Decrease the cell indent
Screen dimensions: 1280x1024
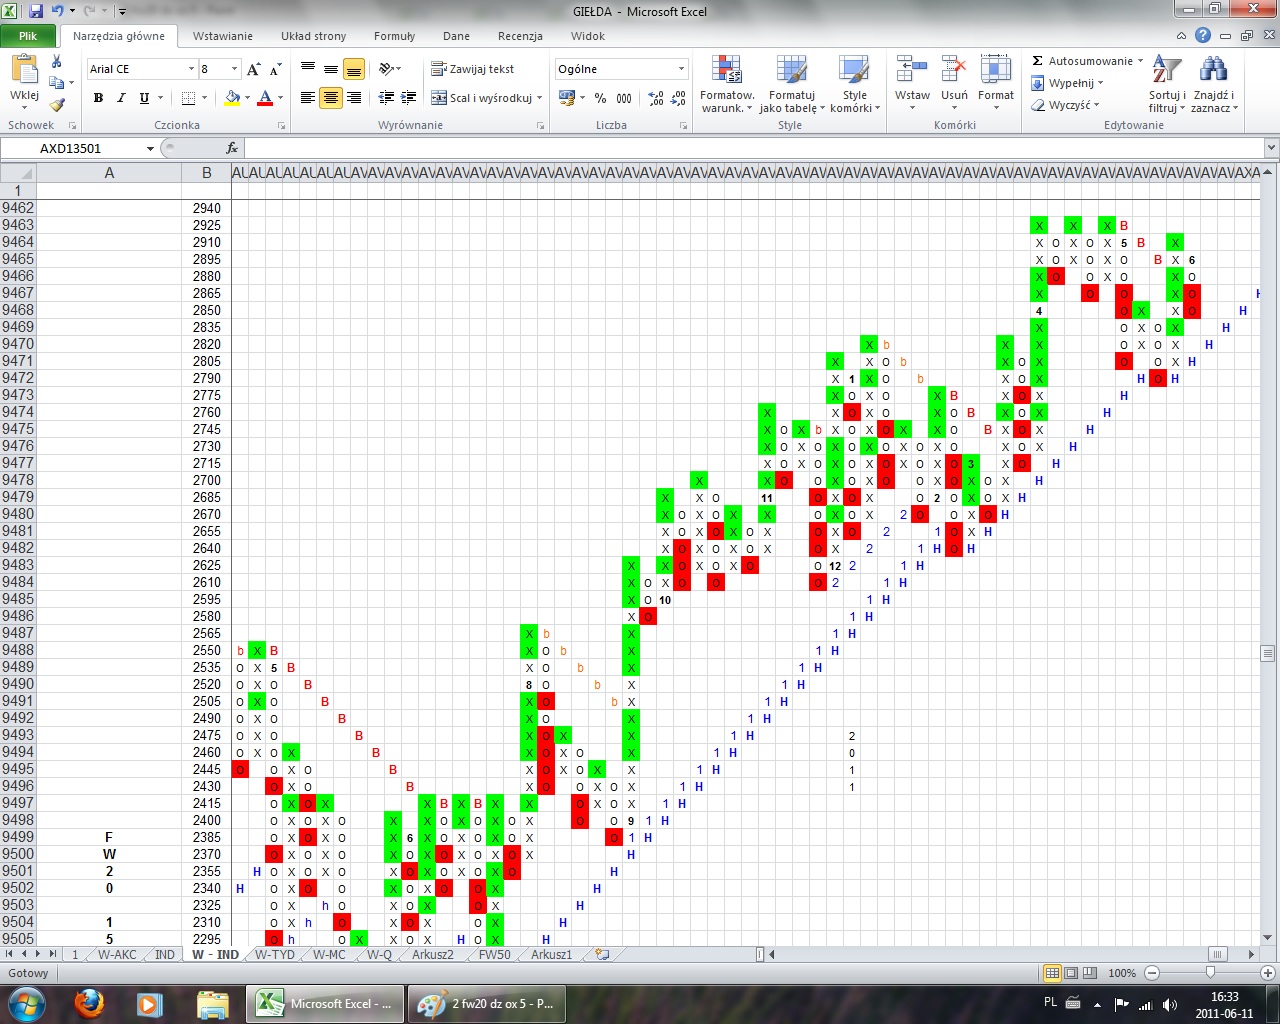(x=386, y=98)
